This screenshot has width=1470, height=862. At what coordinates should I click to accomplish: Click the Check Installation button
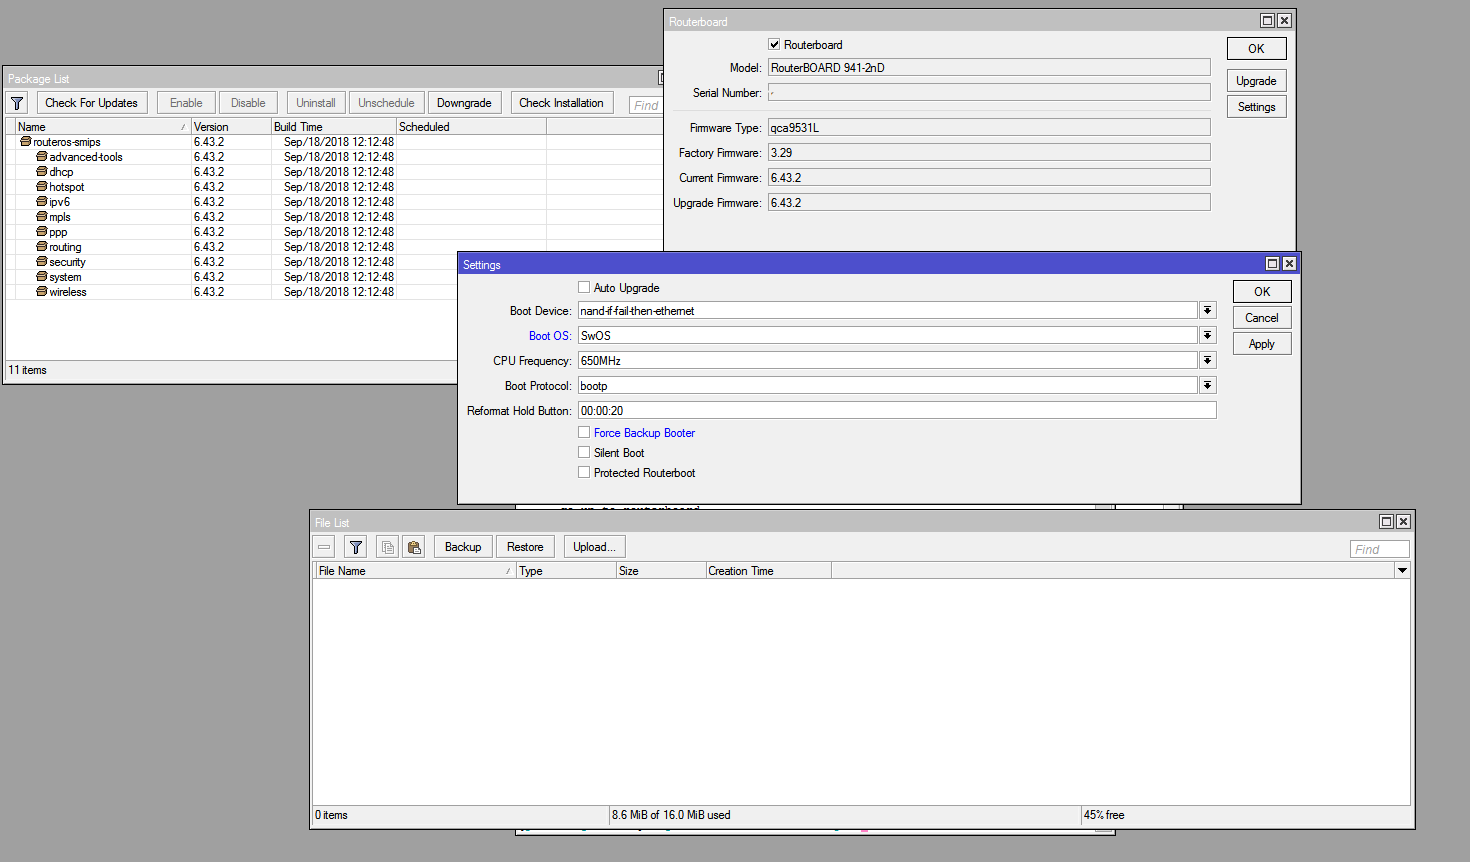pos(561,103)
